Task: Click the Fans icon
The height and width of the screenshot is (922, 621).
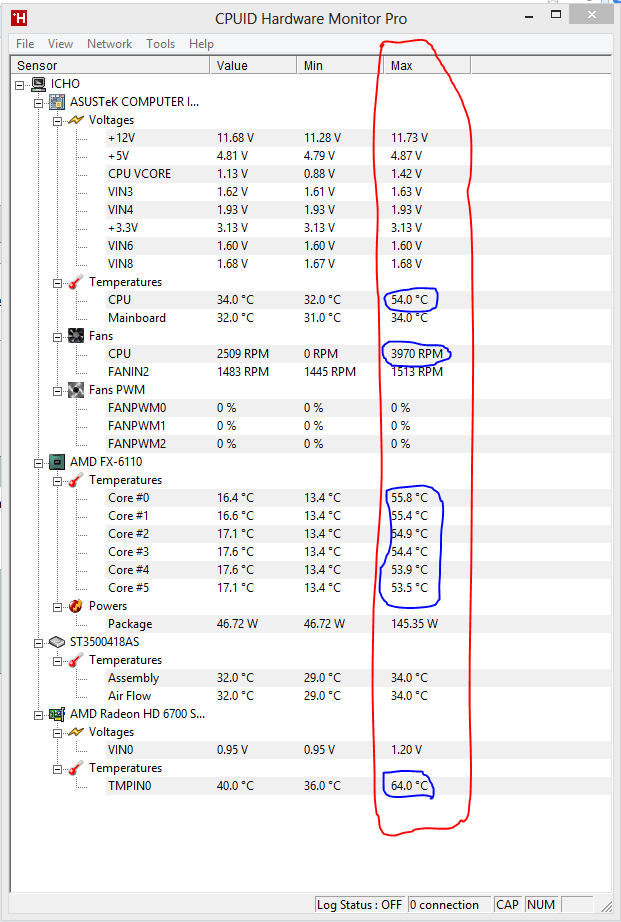Action: pyautogui.click(x=76, y=336)
